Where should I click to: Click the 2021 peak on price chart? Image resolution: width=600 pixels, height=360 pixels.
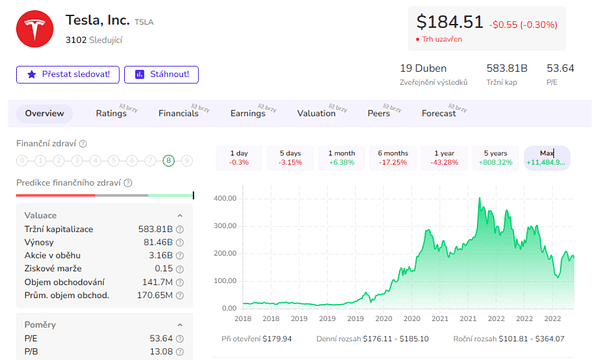pos(479,199)
